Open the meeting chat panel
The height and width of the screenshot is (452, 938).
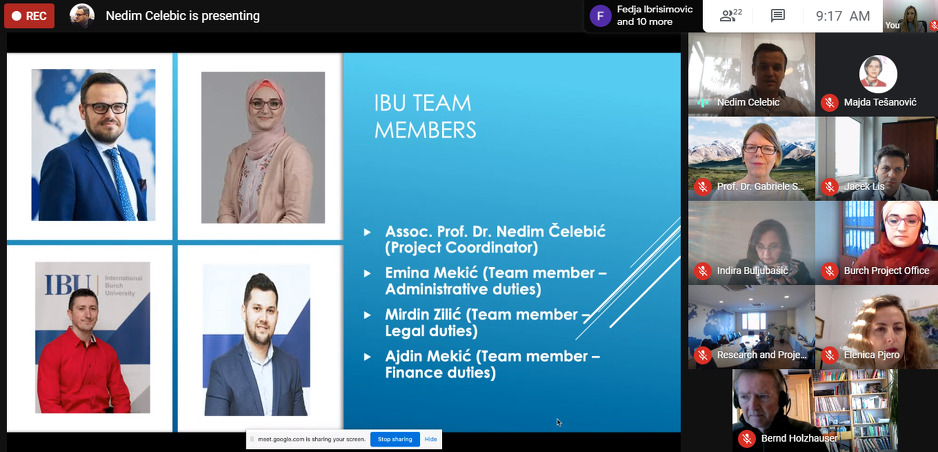point(778,16)
